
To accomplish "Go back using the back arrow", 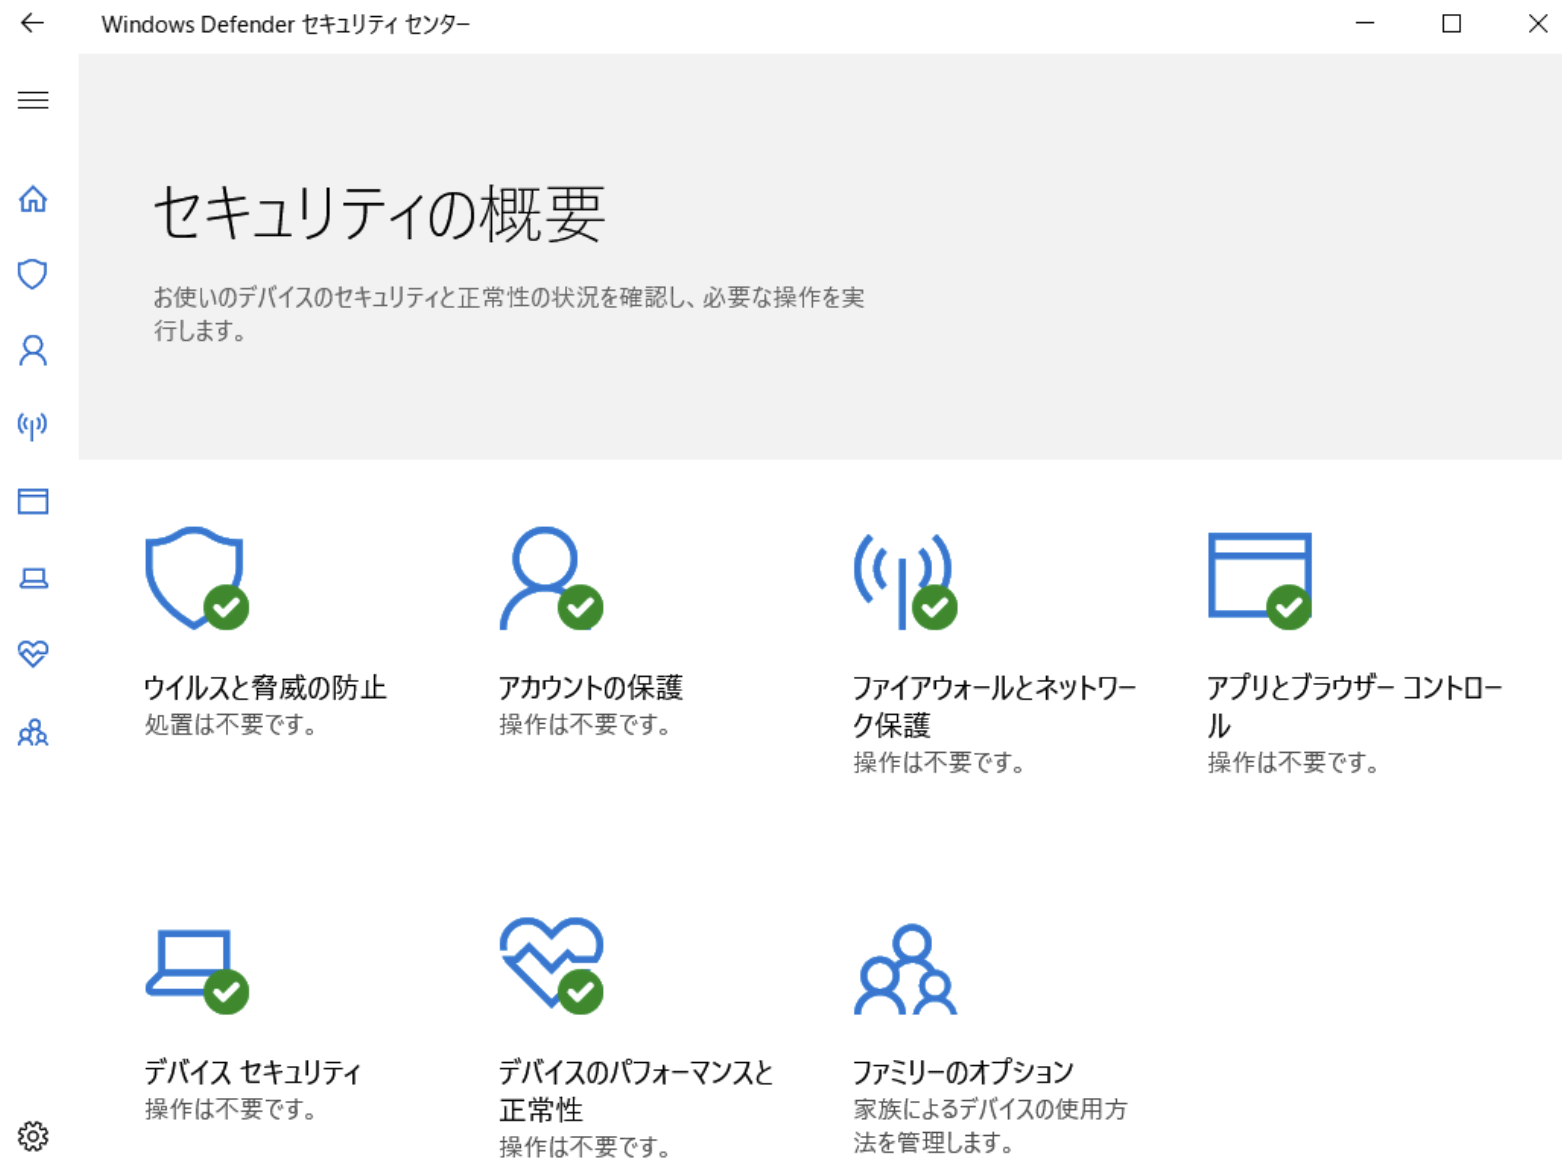I will pyautogui.click(x=33, y=23).
